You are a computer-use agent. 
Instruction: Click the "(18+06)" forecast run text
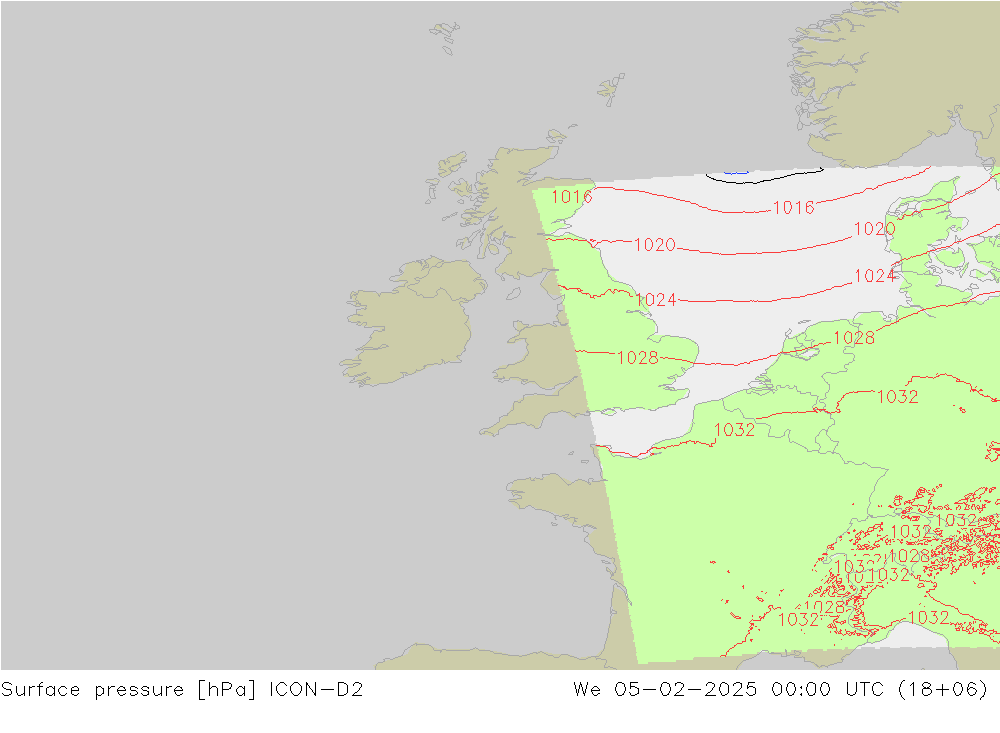point(942,690)
